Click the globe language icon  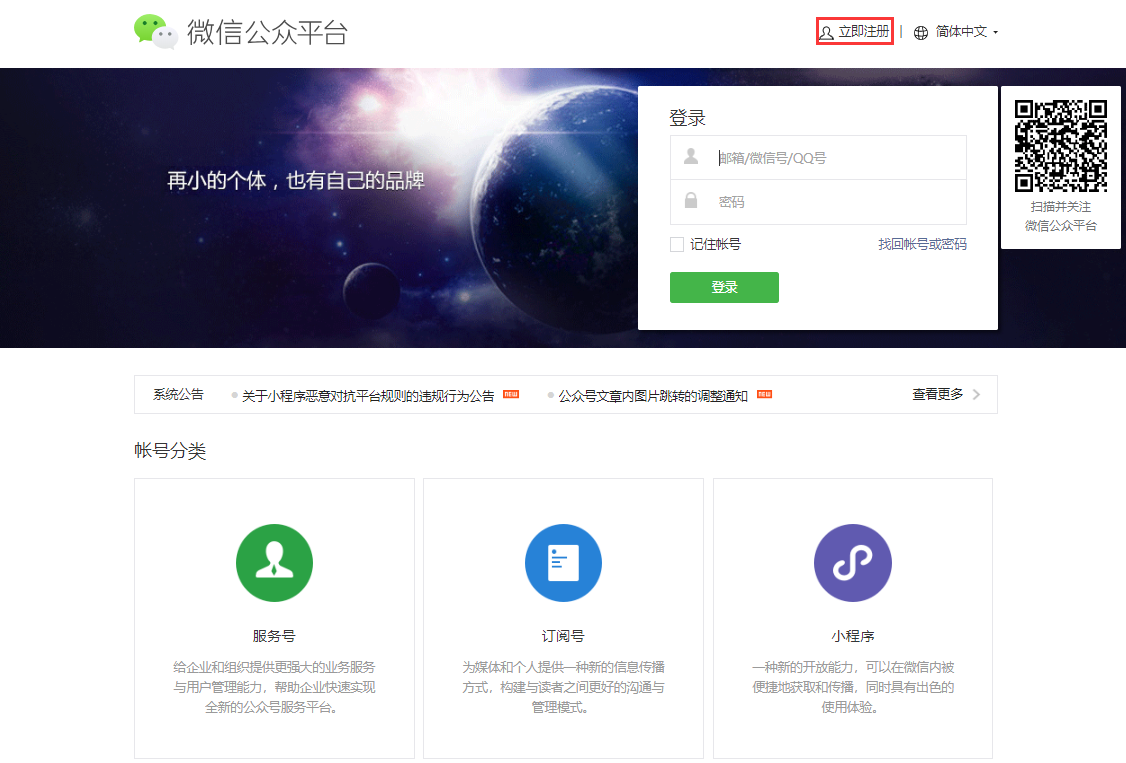(921, 32)
